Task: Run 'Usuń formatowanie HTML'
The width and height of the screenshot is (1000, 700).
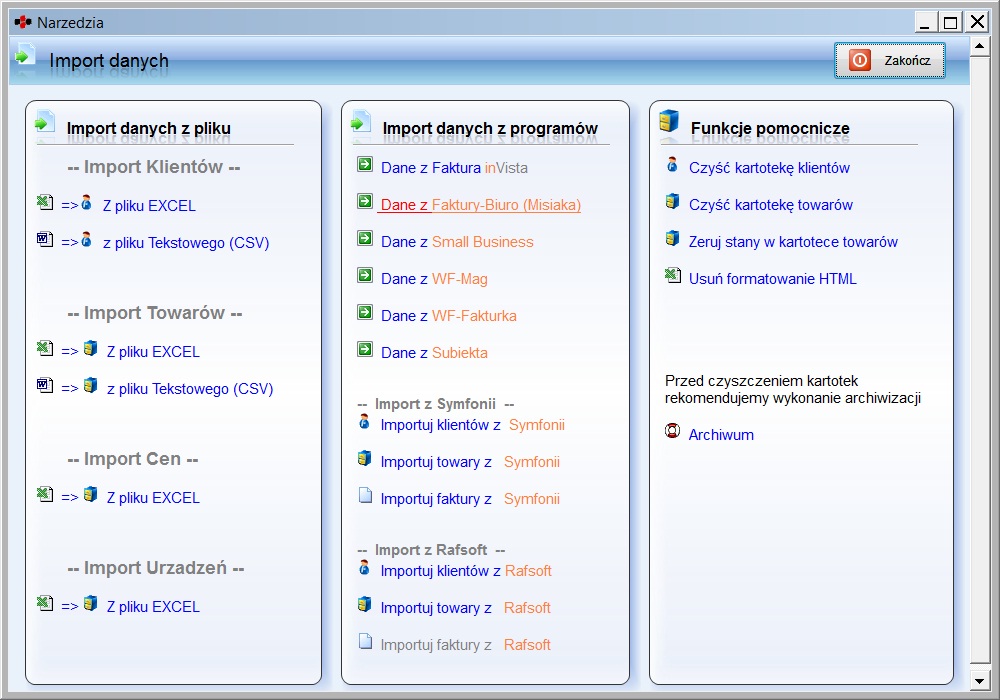Action: pyautogui.click(x=772, y=279)
